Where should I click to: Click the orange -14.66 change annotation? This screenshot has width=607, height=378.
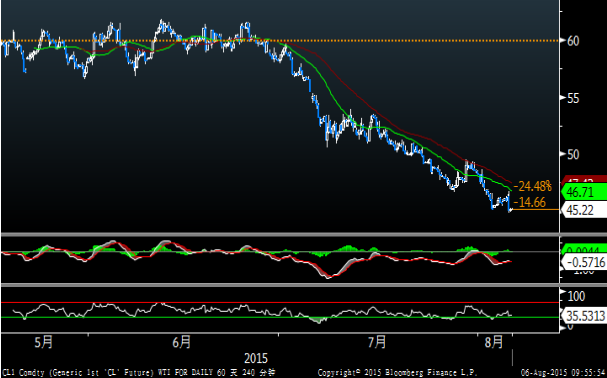tap(529, 202)
